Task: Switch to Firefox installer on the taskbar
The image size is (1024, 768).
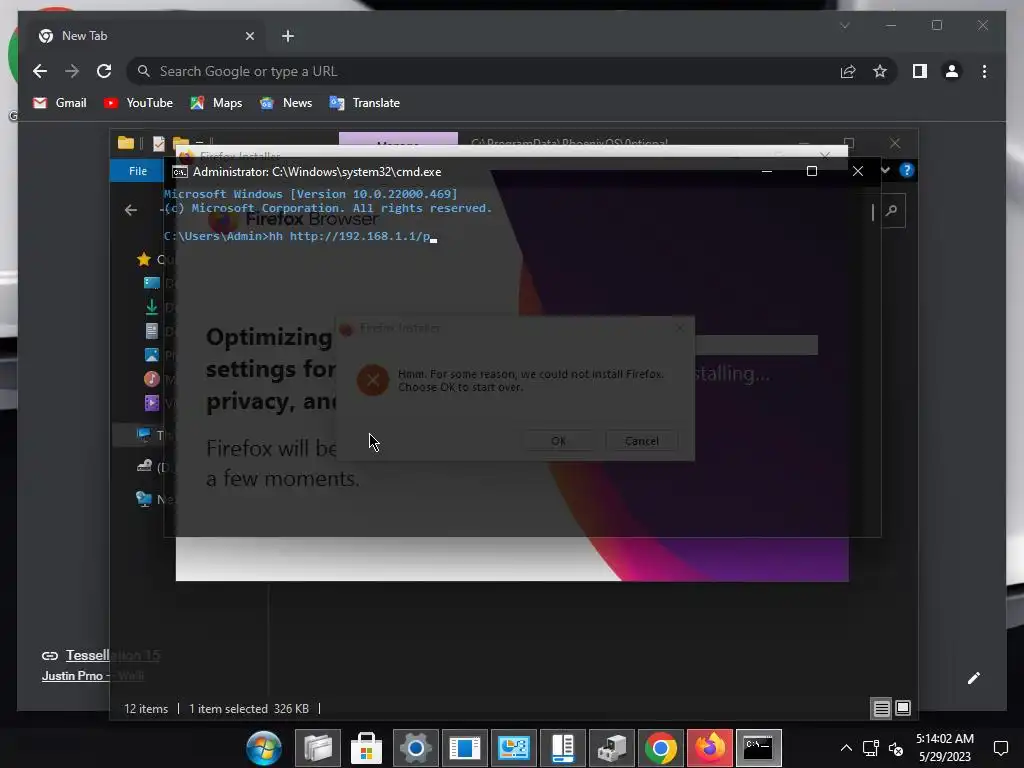Action: pos(709,748)
